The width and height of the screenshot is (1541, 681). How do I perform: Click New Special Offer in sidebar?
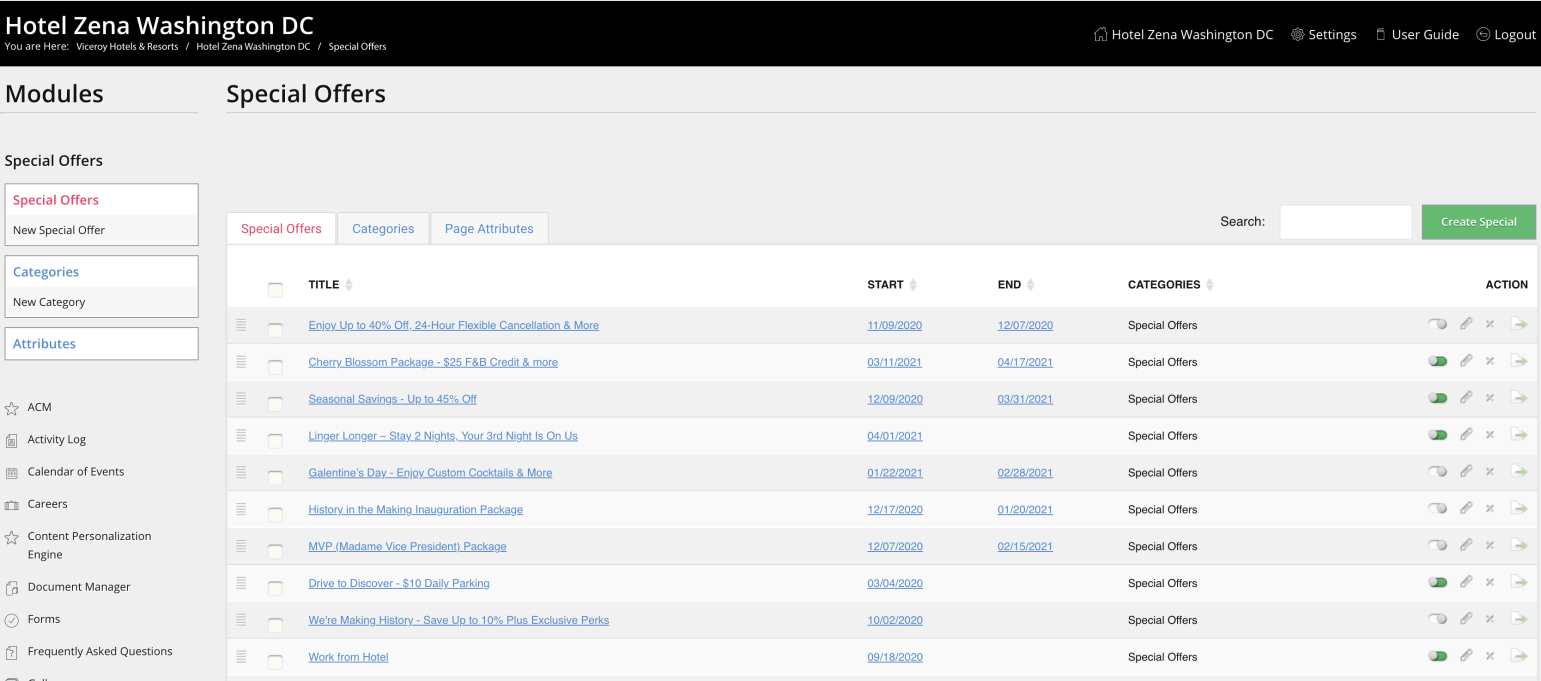tap(59, 230)
